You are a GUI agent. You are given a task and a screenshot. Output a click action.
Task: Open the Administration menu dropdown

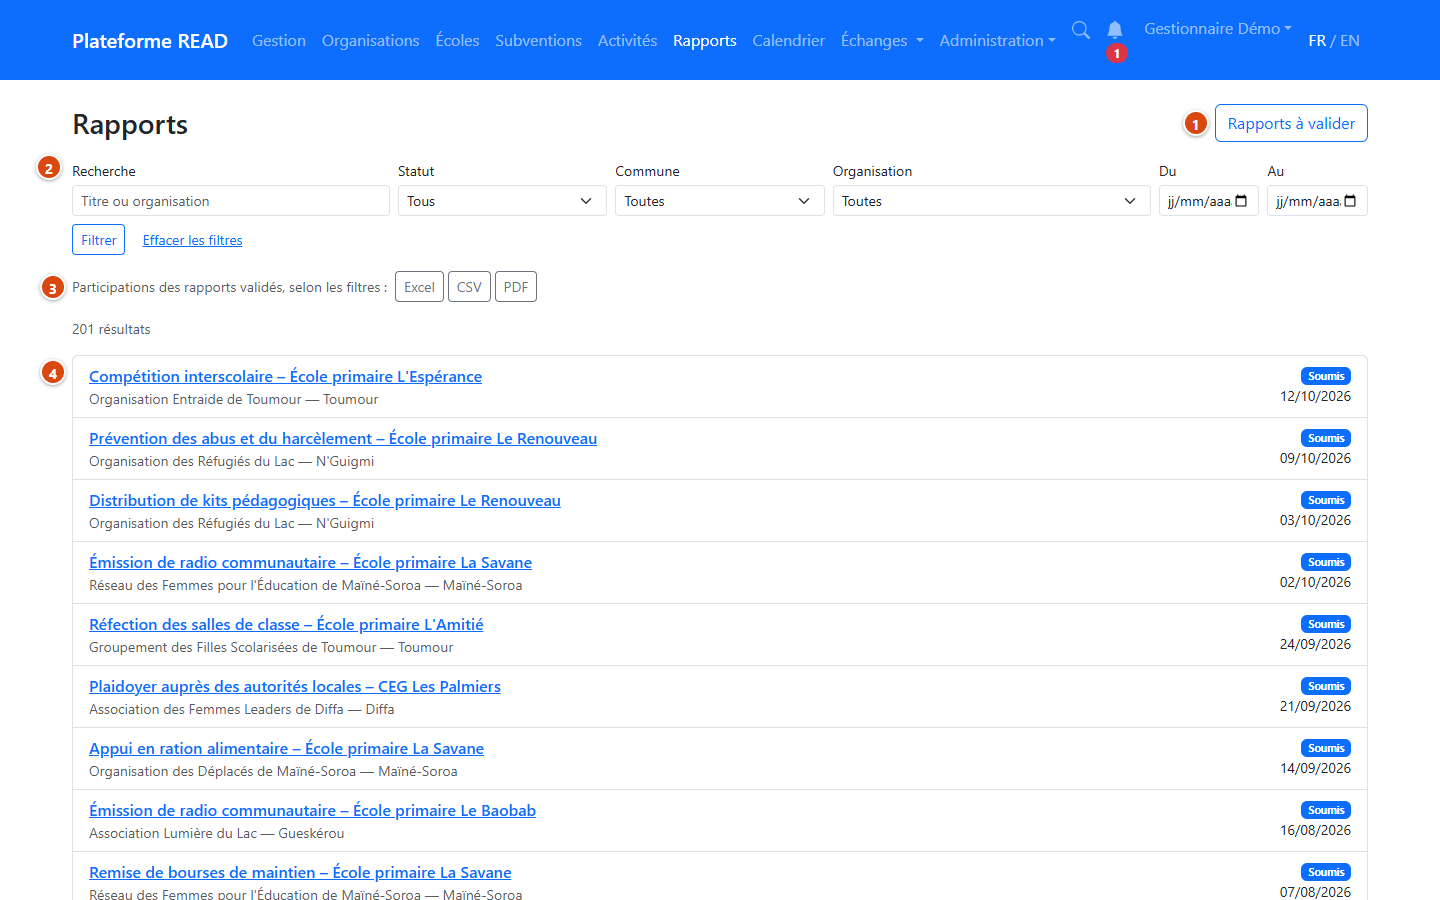pos(997,41)
